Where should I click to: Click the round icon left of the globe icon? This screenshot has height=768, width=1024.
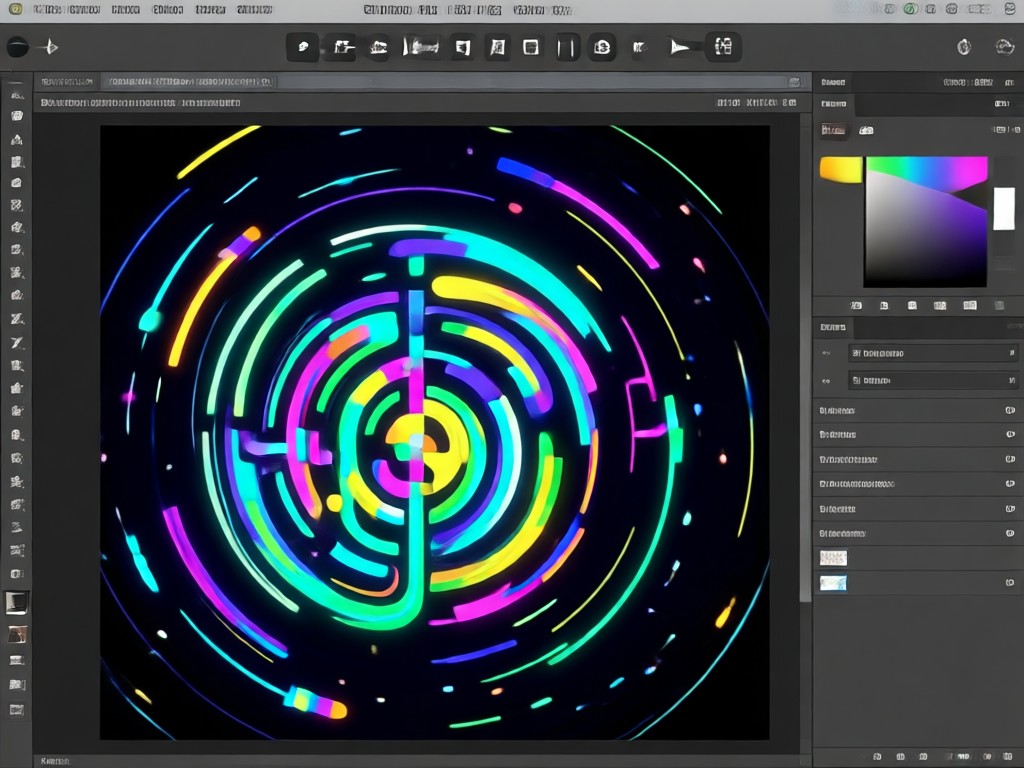click(x=964, y=47)
